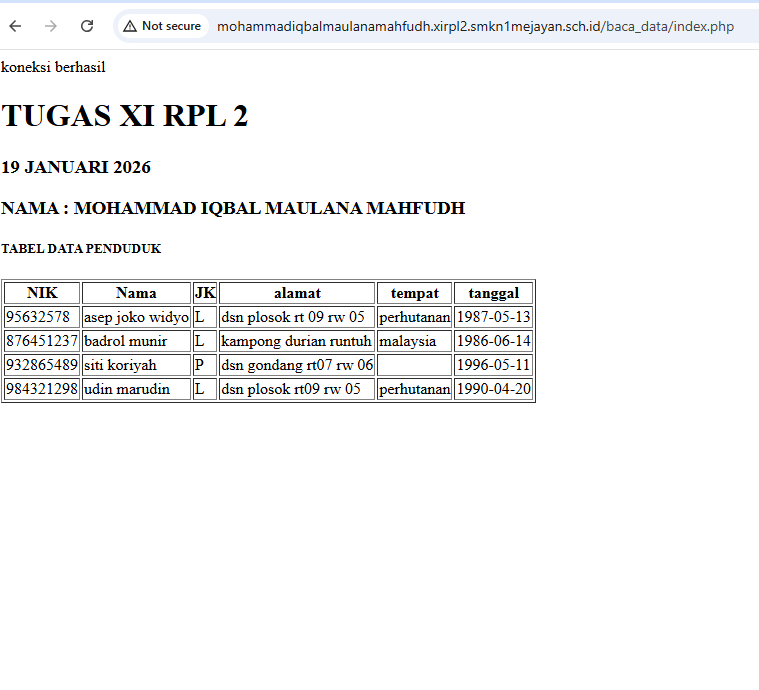
Task: Select the NIK cell 95632578
Action: (x=38, y=317)
